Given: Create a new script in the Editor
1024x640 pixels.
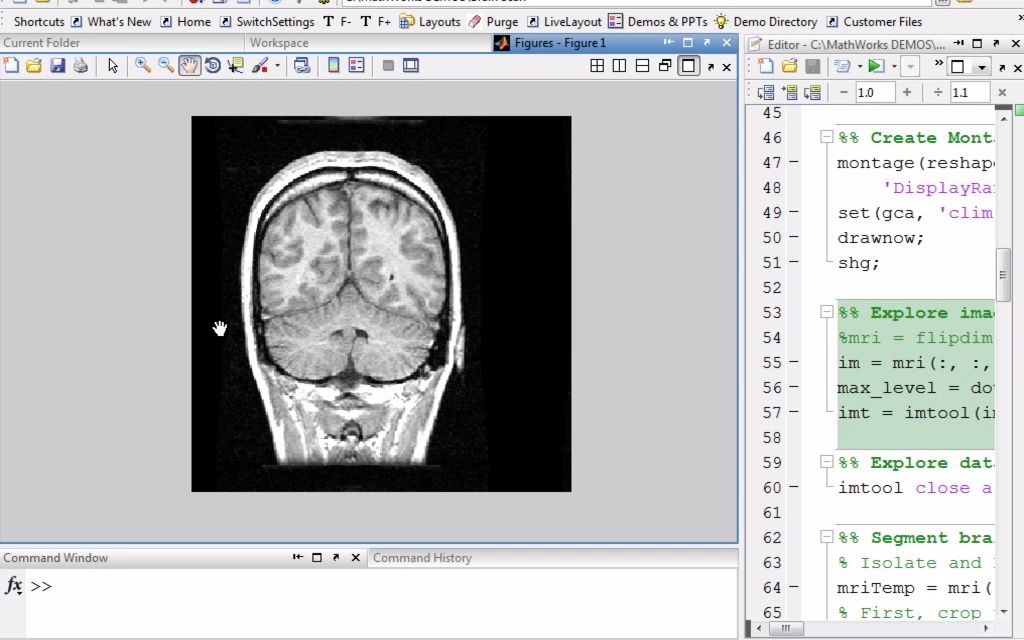Looking at the screenshot, I should point(766,66).
